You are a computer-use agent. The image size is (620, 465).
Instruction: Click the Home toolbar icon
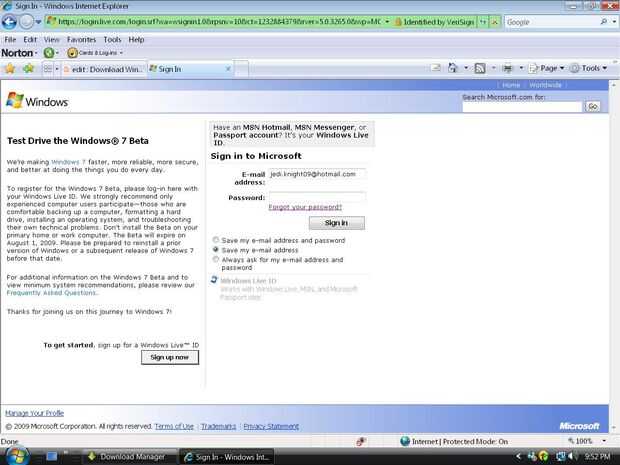point(452,68)
